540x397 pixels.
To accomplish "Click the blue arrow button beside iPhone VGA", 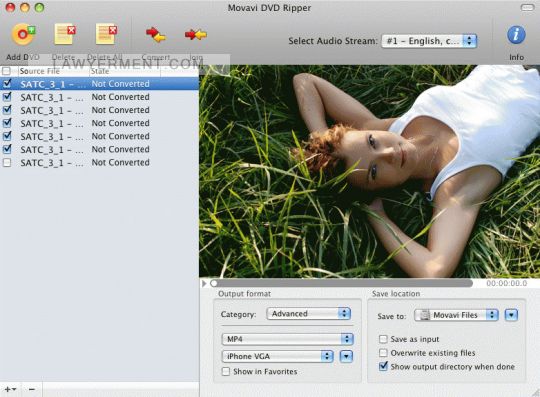I will (x=346, y=356).
